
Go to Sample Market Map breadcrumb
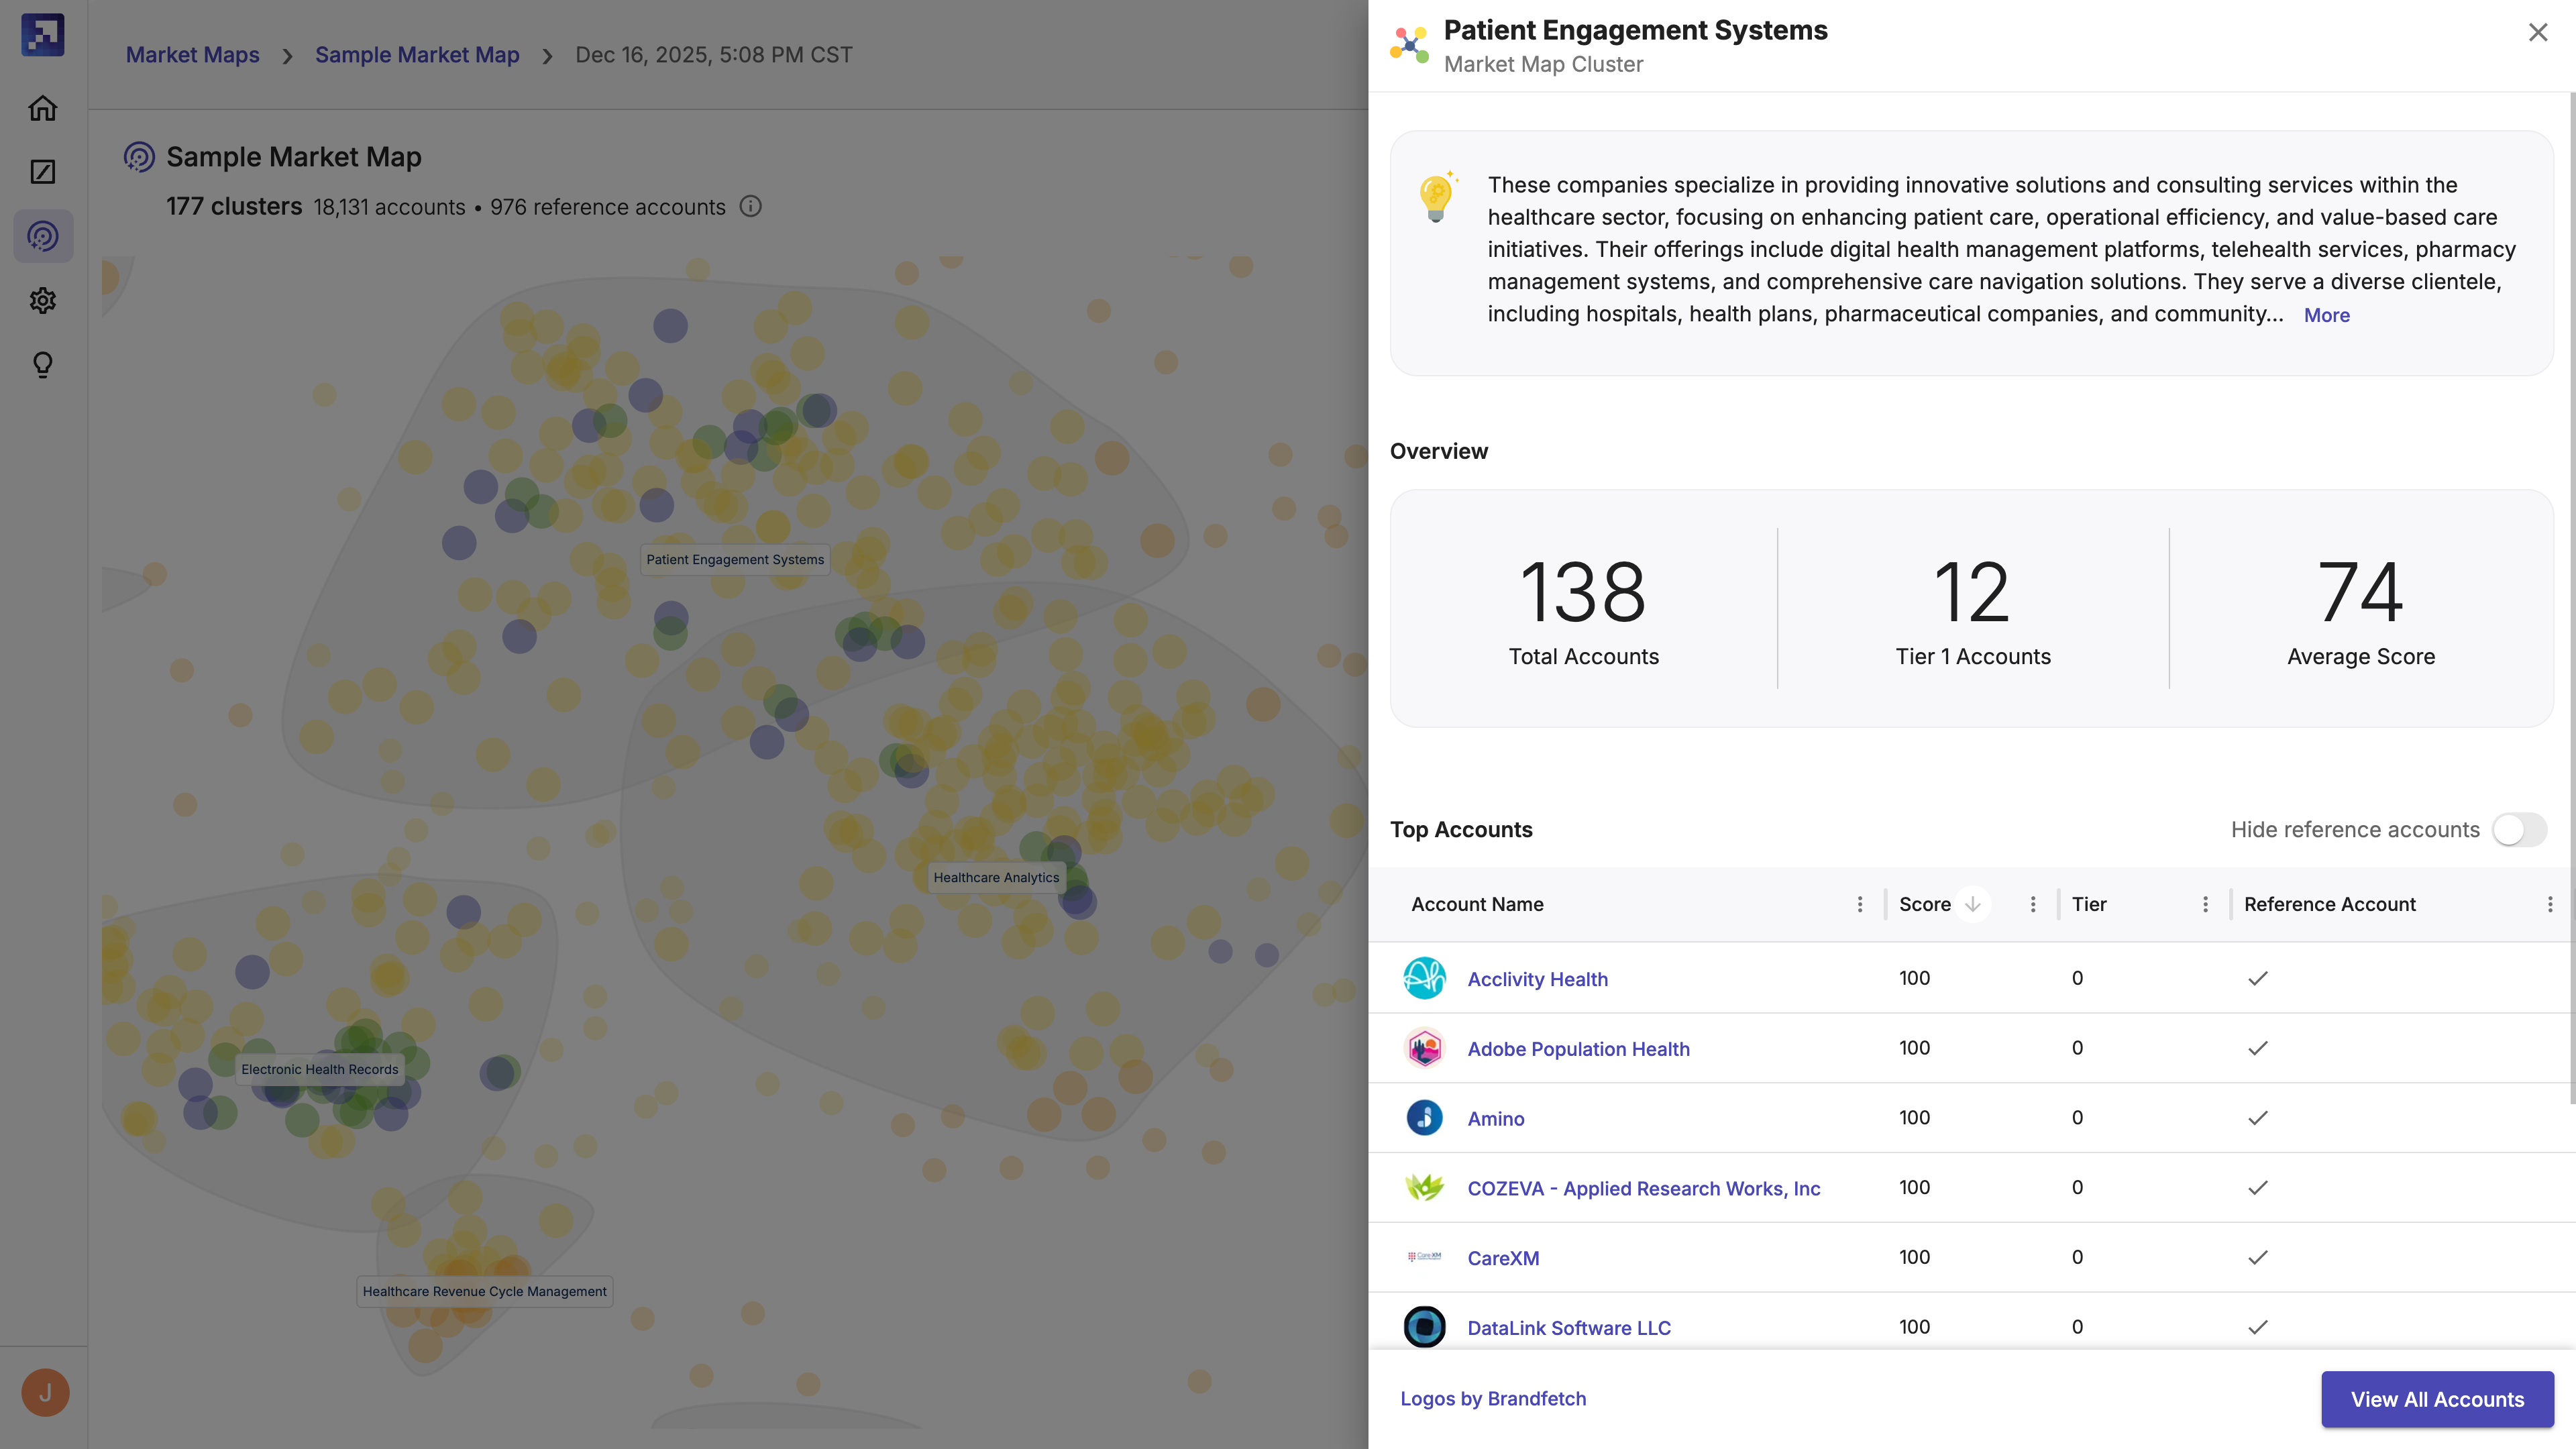pos(417,55)
